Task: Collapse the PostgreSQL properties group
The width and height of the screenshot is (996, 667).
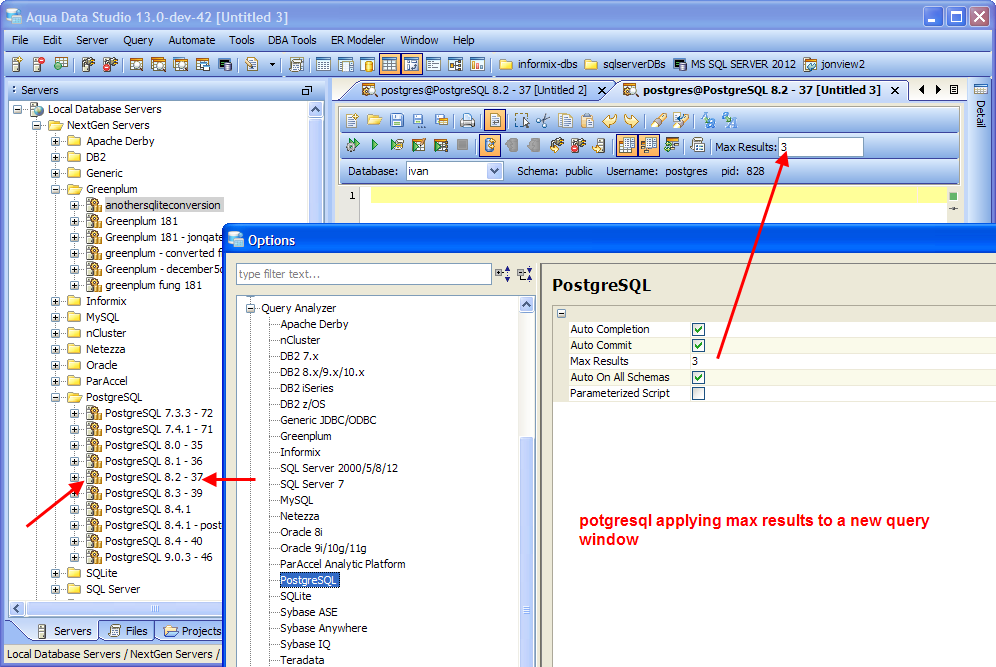Action: coord(562,313)
